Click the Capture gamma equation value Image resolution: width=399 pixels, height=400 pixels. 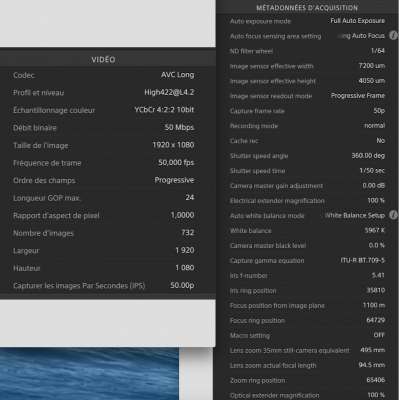pyautogui.click(x=363, y=260)
